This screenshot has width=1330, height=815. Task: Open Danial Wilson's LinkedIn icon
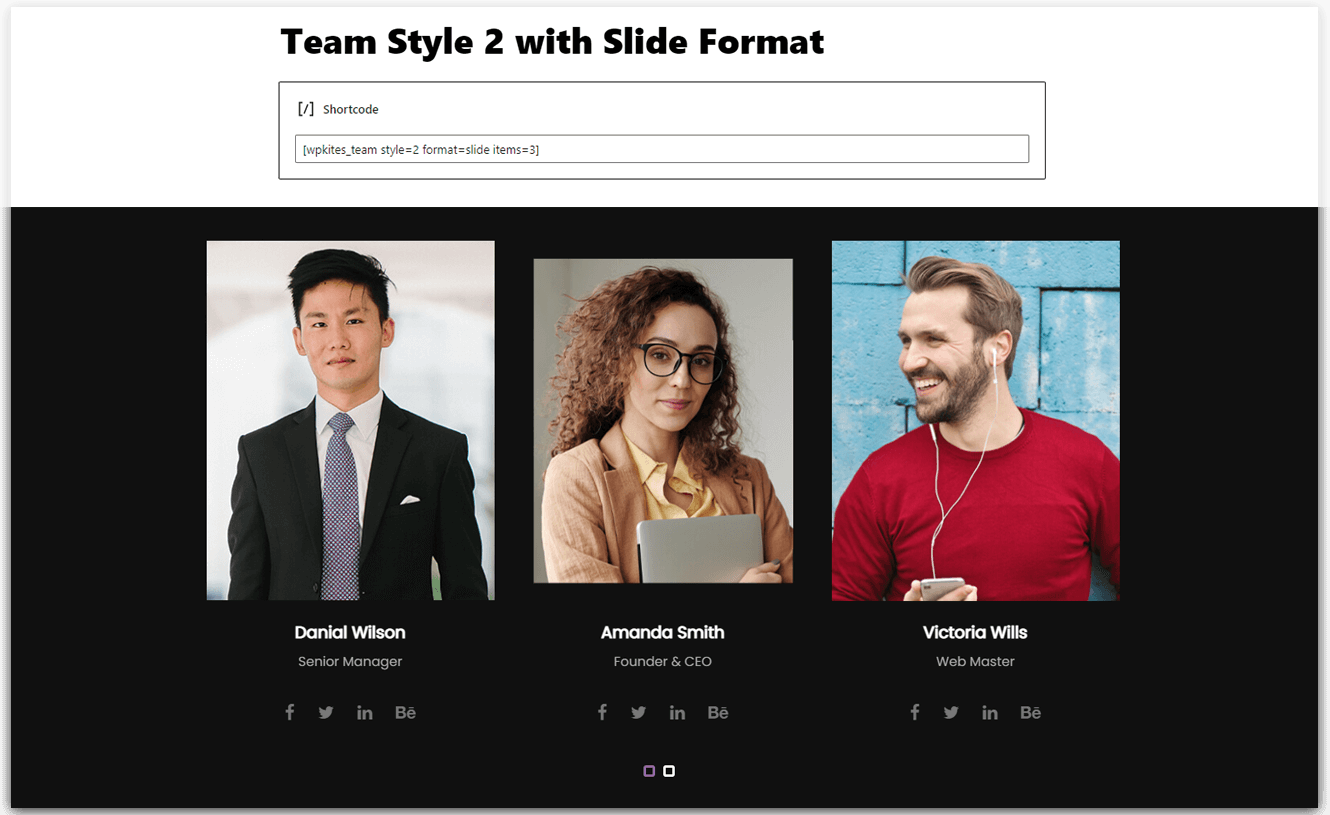[x=365, y=713]
